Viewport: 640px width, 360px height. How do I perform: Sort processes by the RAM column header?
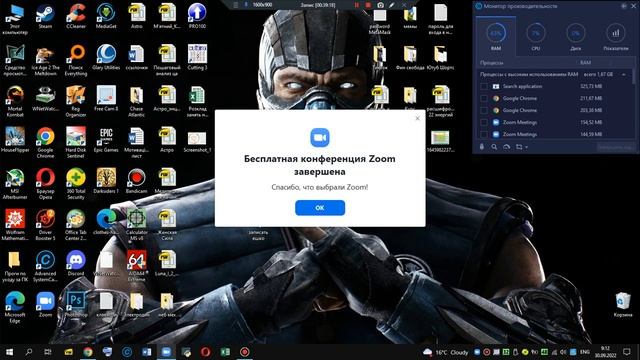coord(585,63)
